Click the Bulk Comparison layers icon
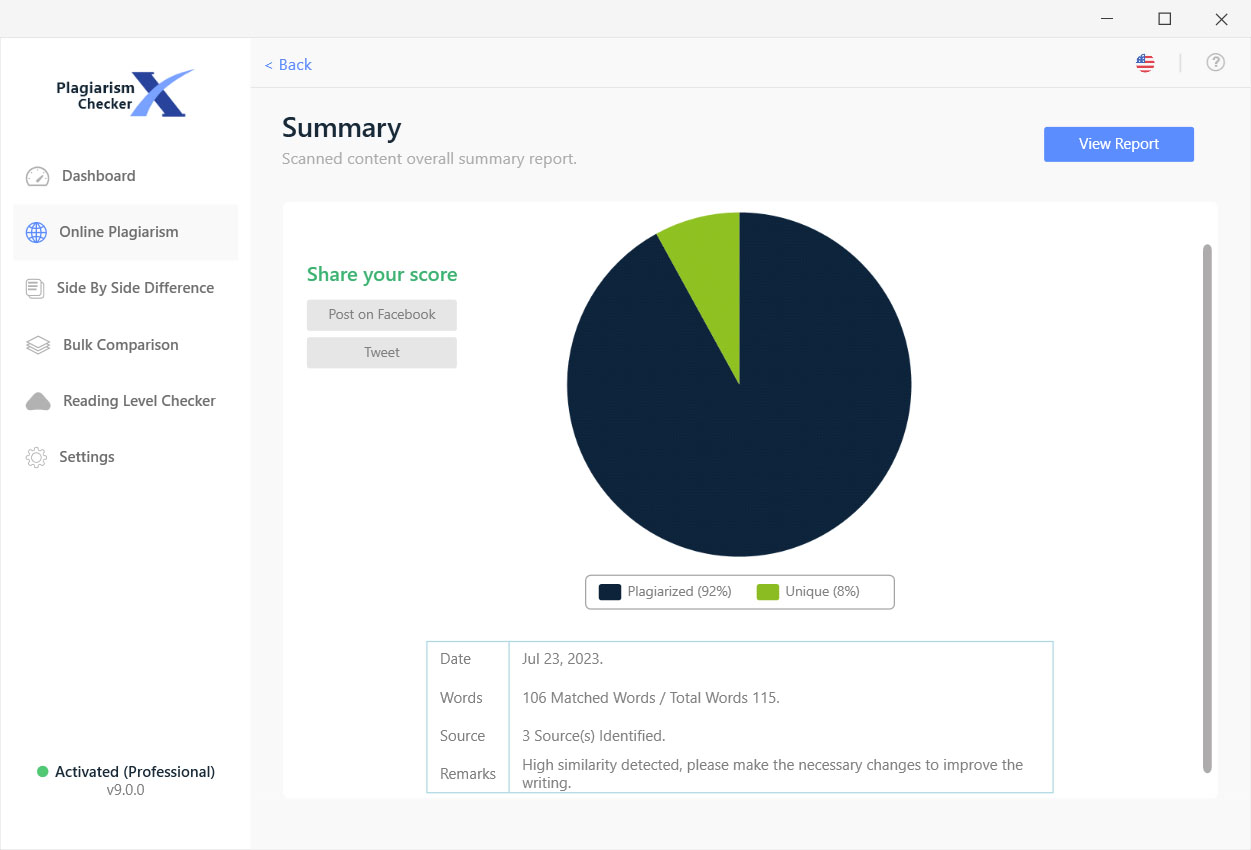This screenshot has height=850, width=1251. pyautogui.click(x=38, y=345)
